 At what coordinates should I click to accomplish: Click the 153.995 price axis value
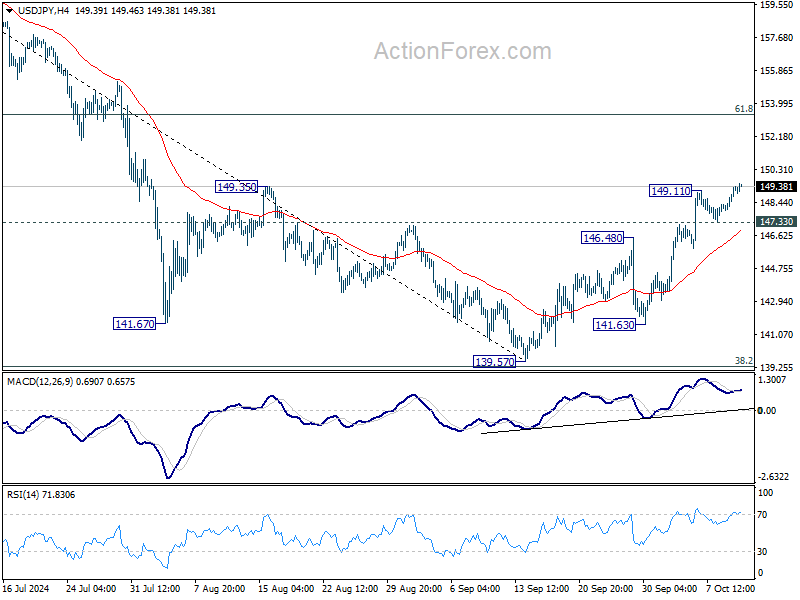pyautogui.click(x=777, y=104)
